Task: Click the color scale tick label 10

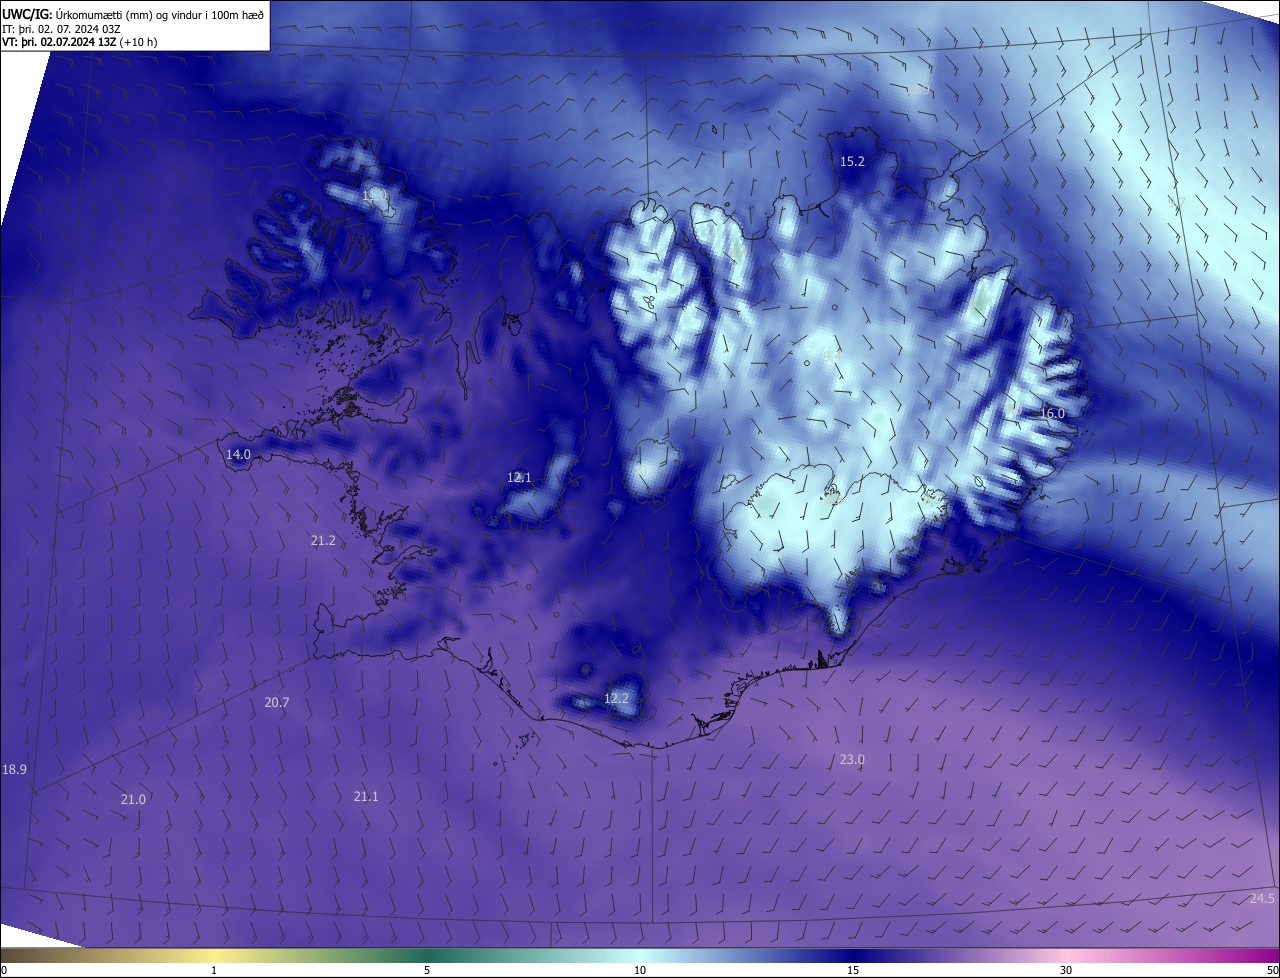Action: (x=640, y=970)
